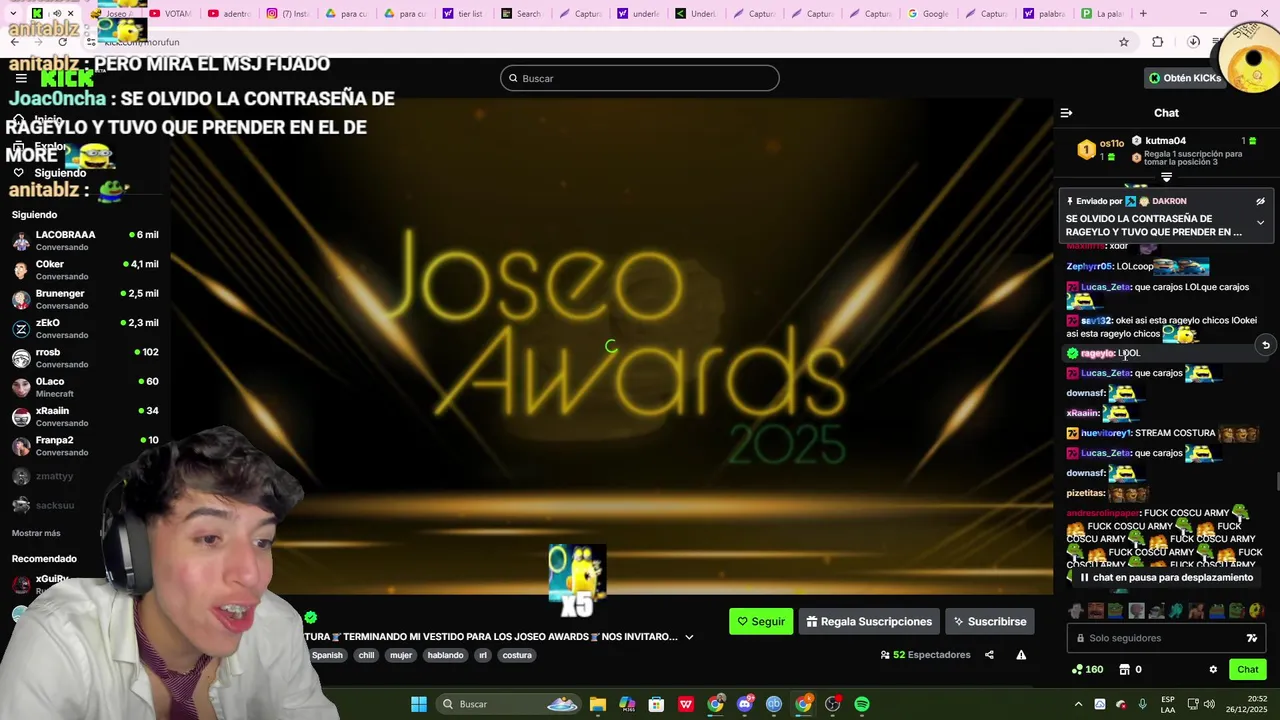
Task: Bookmark page with star icon
Action: pos(1124,42)
